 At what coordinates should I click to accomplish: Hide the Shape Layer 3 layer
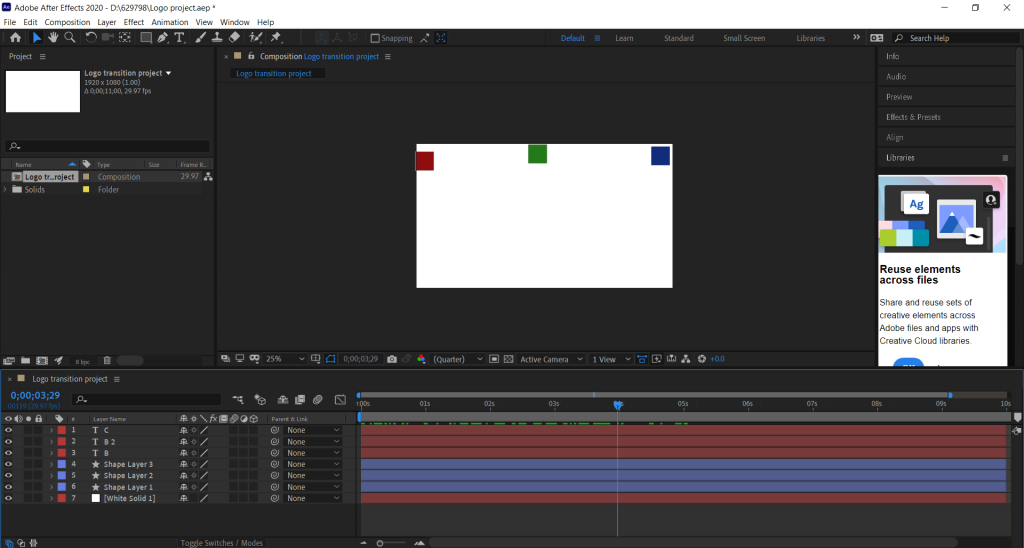point(8,464)
